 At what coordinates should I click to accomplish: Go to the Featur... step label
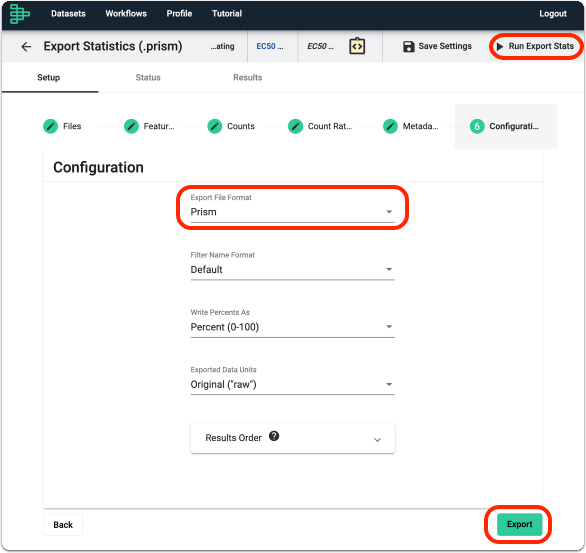tap(159, 126)
